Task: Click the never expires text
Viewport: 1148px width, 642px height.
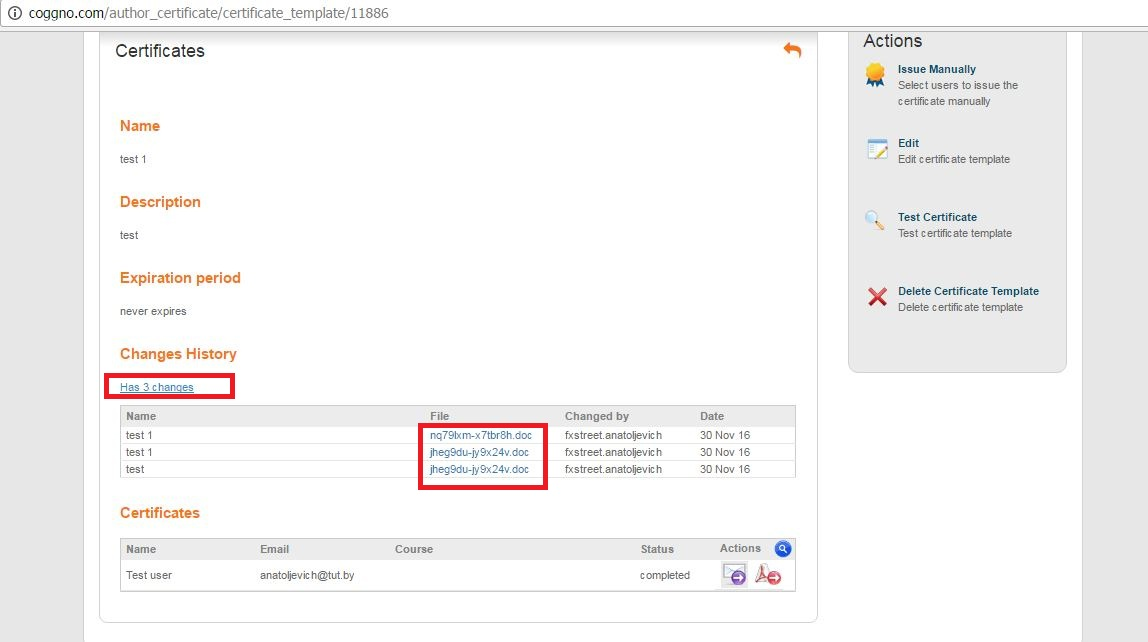Action: point(153,311)
